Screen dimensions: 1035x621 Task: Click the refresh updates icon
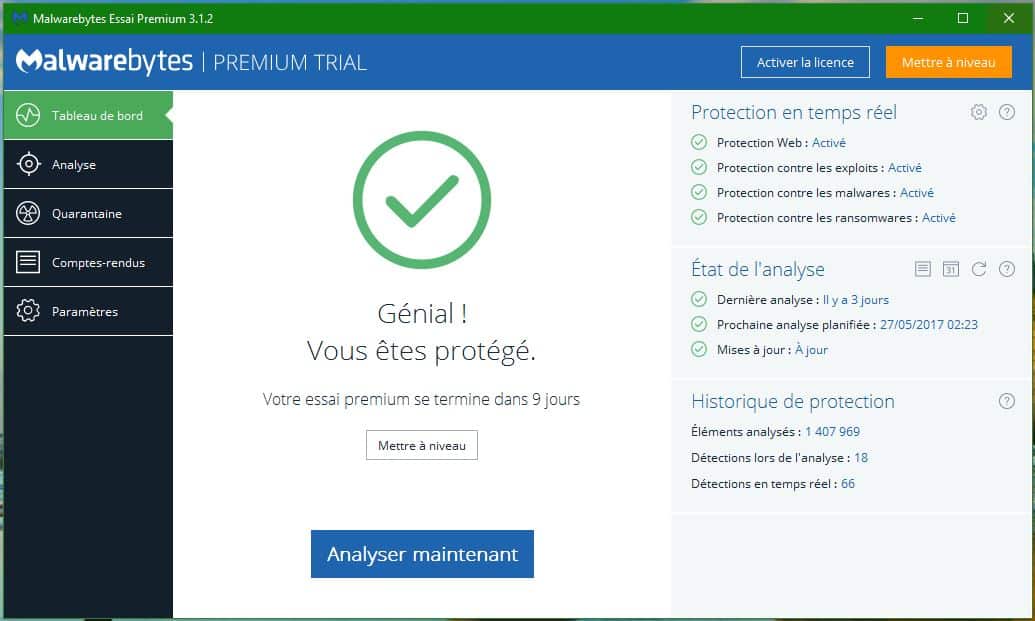(x=979, y=269)
